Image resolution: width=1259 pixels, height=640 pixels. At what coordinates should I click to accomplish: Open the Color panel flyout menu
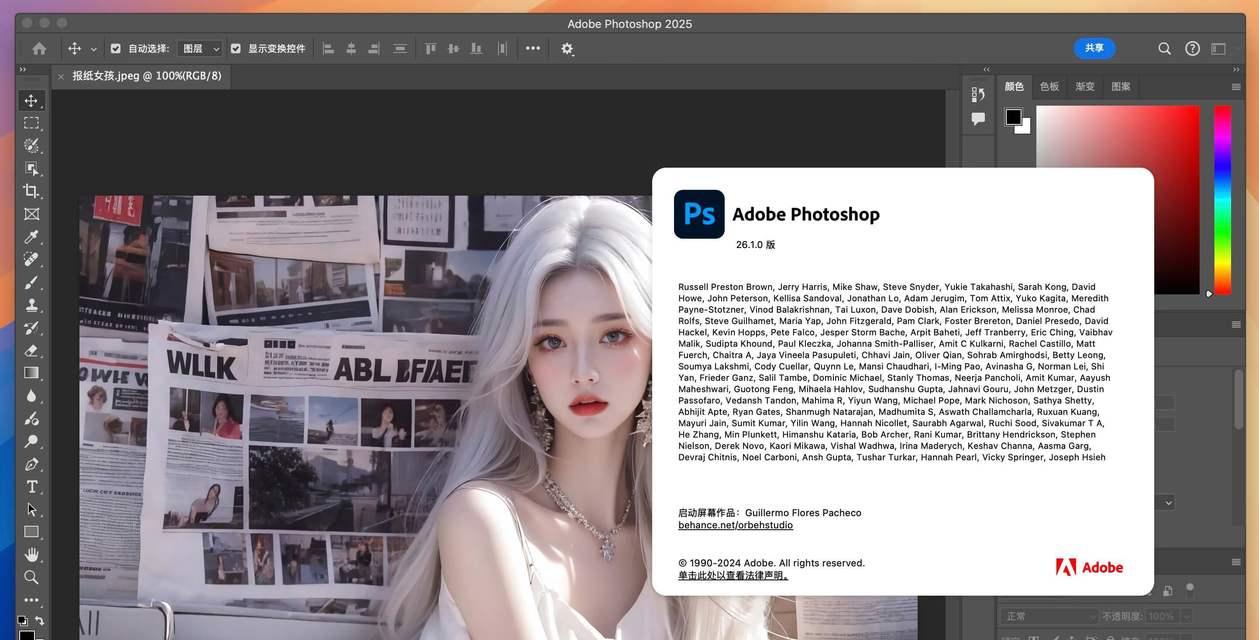pos(1236,87)
